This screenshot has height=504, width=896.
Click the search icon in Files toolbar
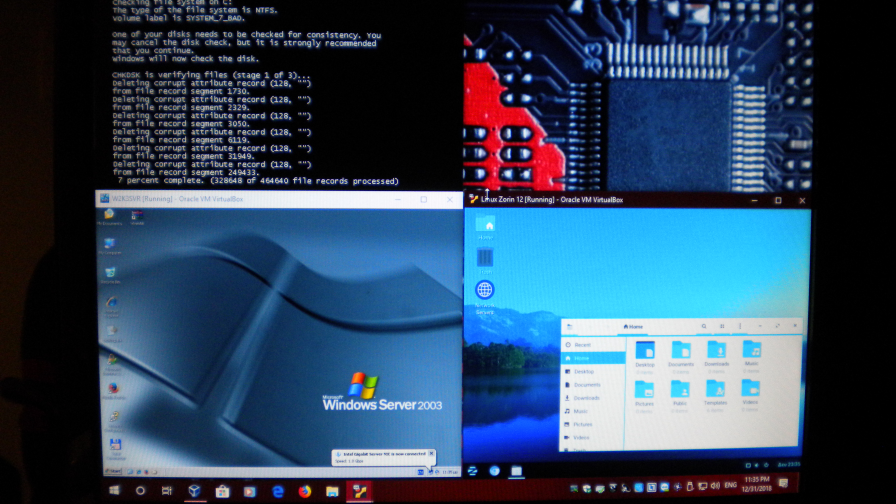coord(704,326)
